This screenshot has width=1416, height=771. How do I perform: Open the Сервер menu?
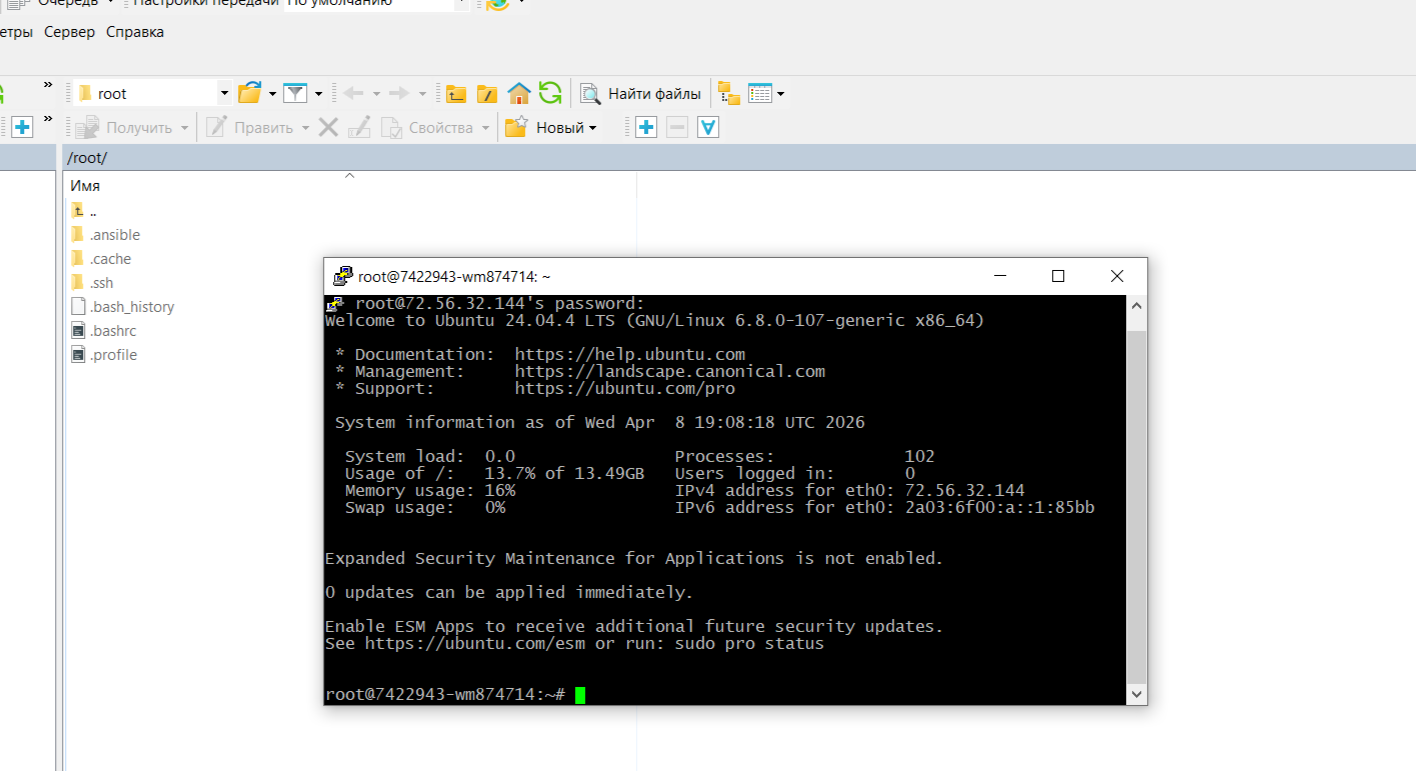click(69, 32)
